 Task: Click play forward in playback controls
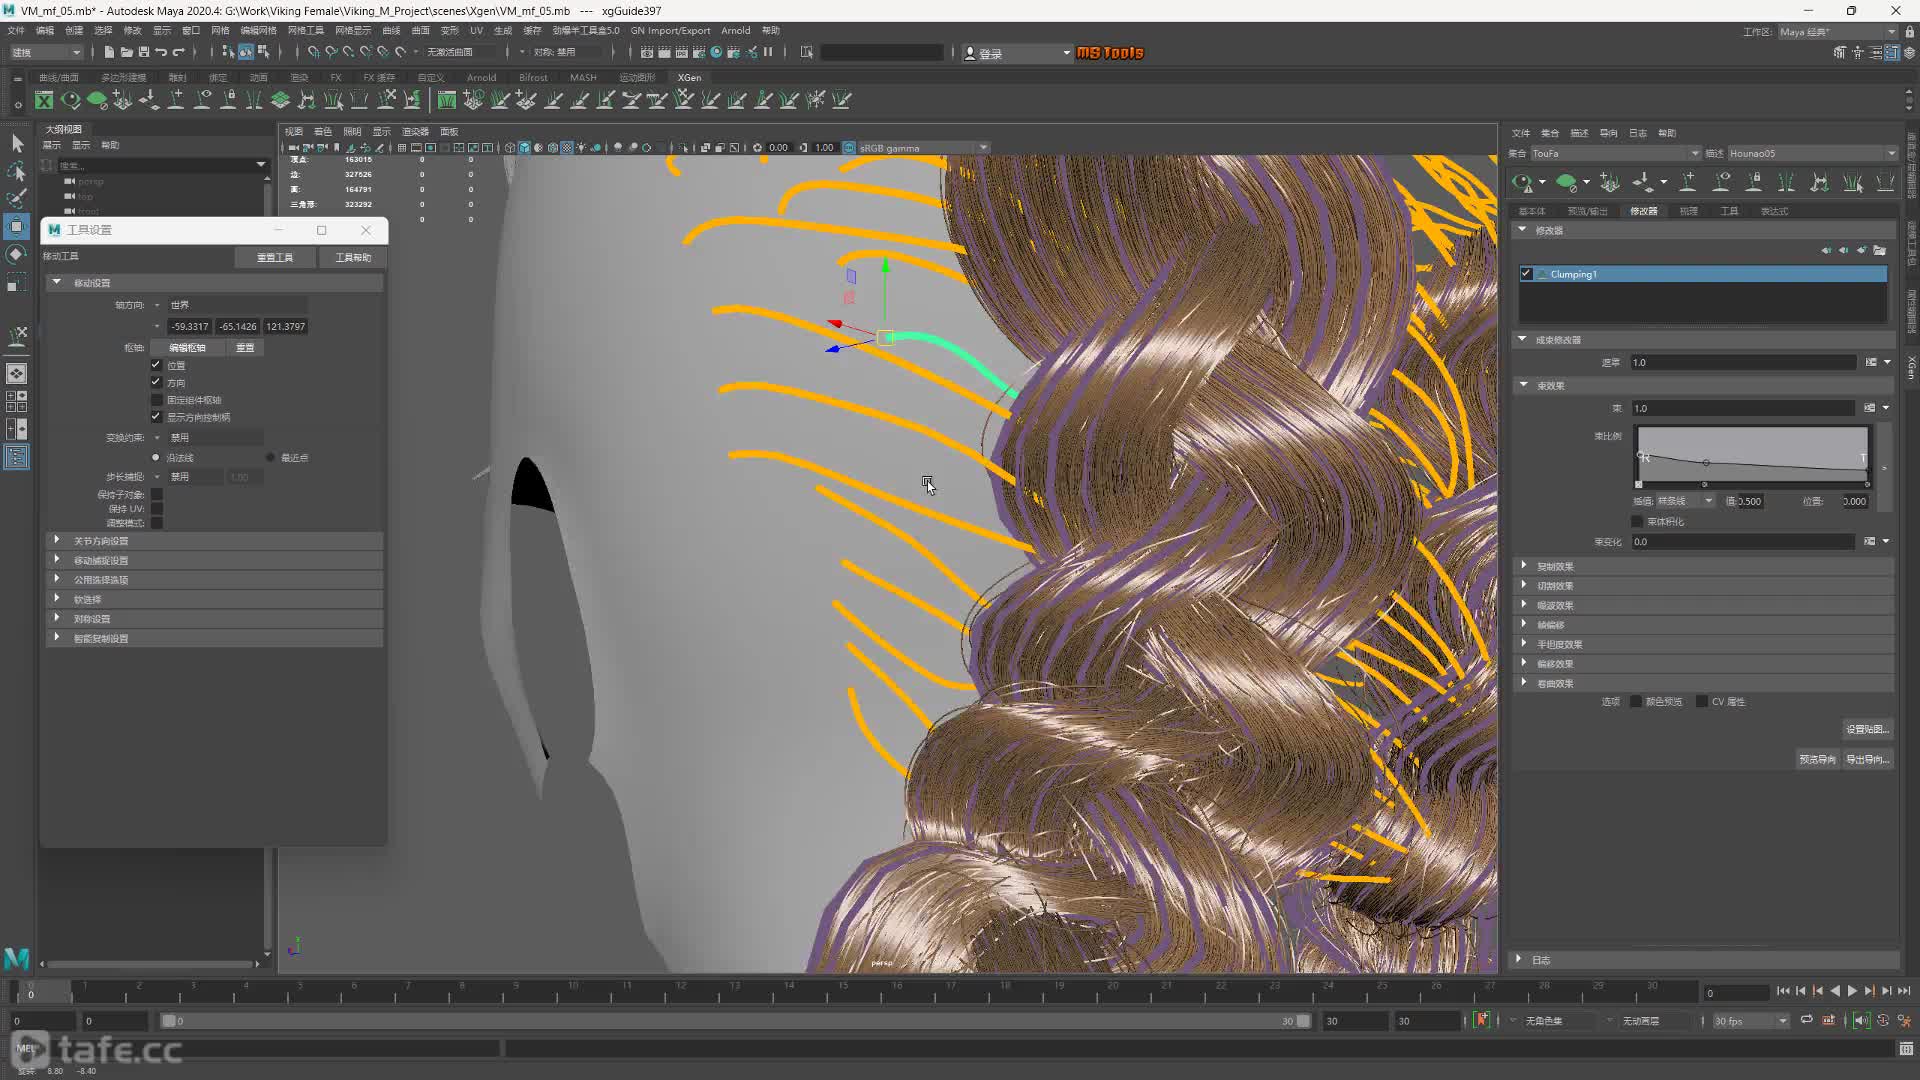pos(1852,991)
